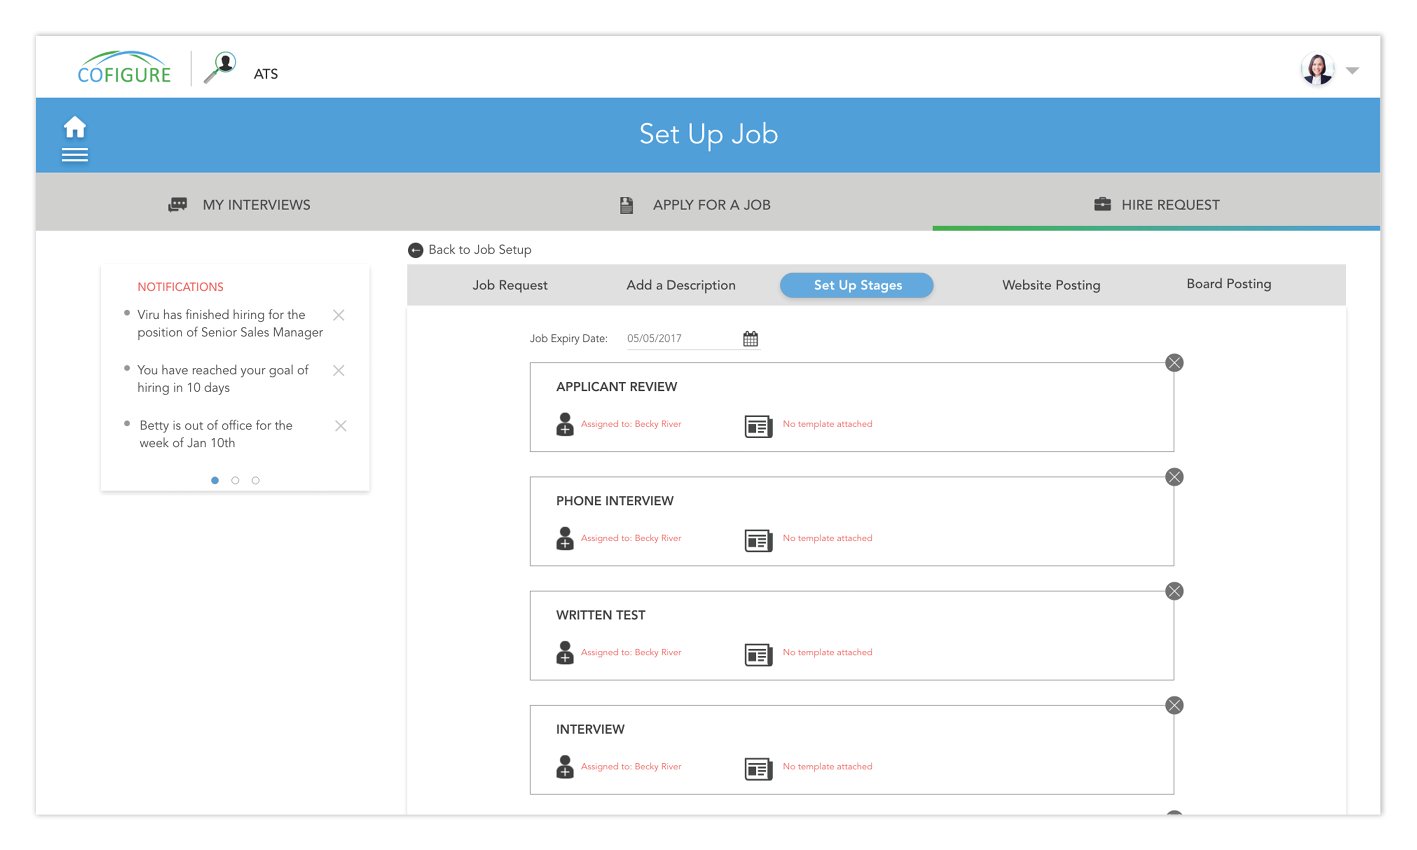The width and height of the screenshot is (1417, 850).
Task: Remove the Written Test stage
Action: tap(1174, 592)
